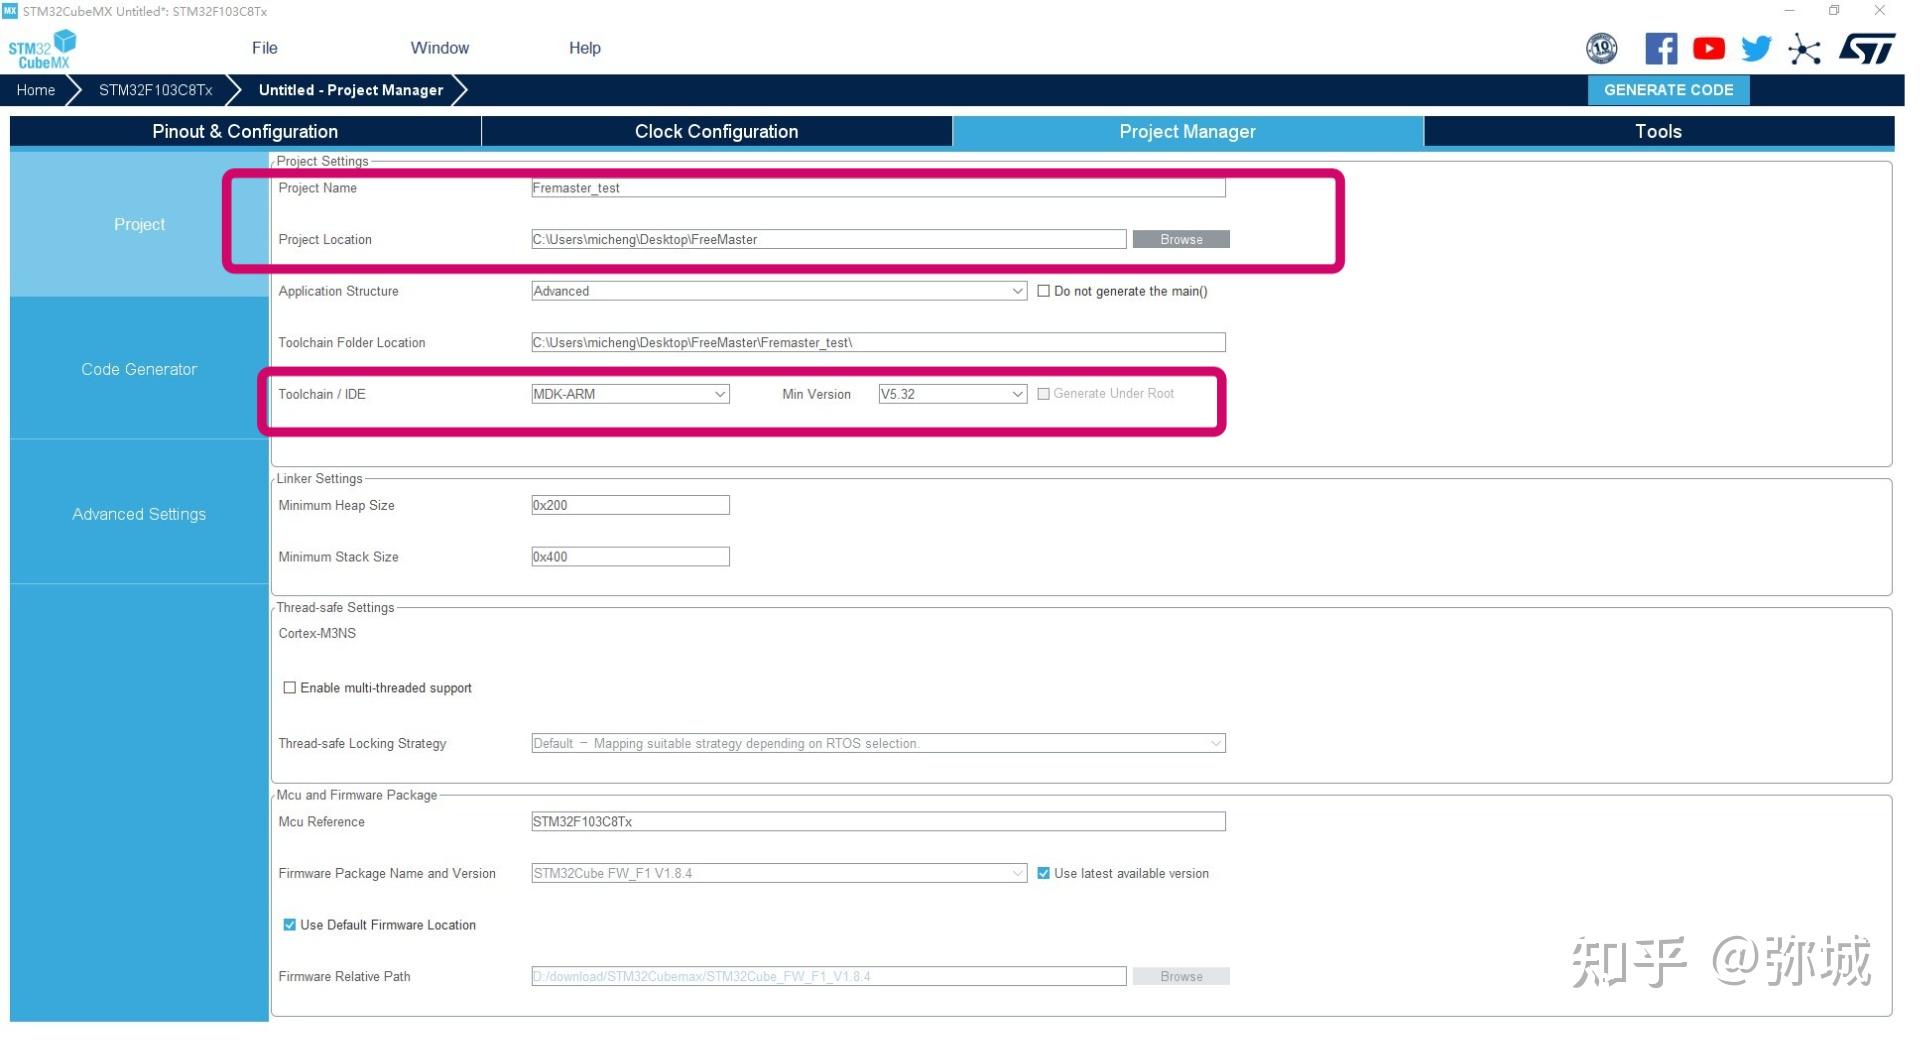
Task: Switch to Clock Configuration tab
Action: (x=716, y=131)
